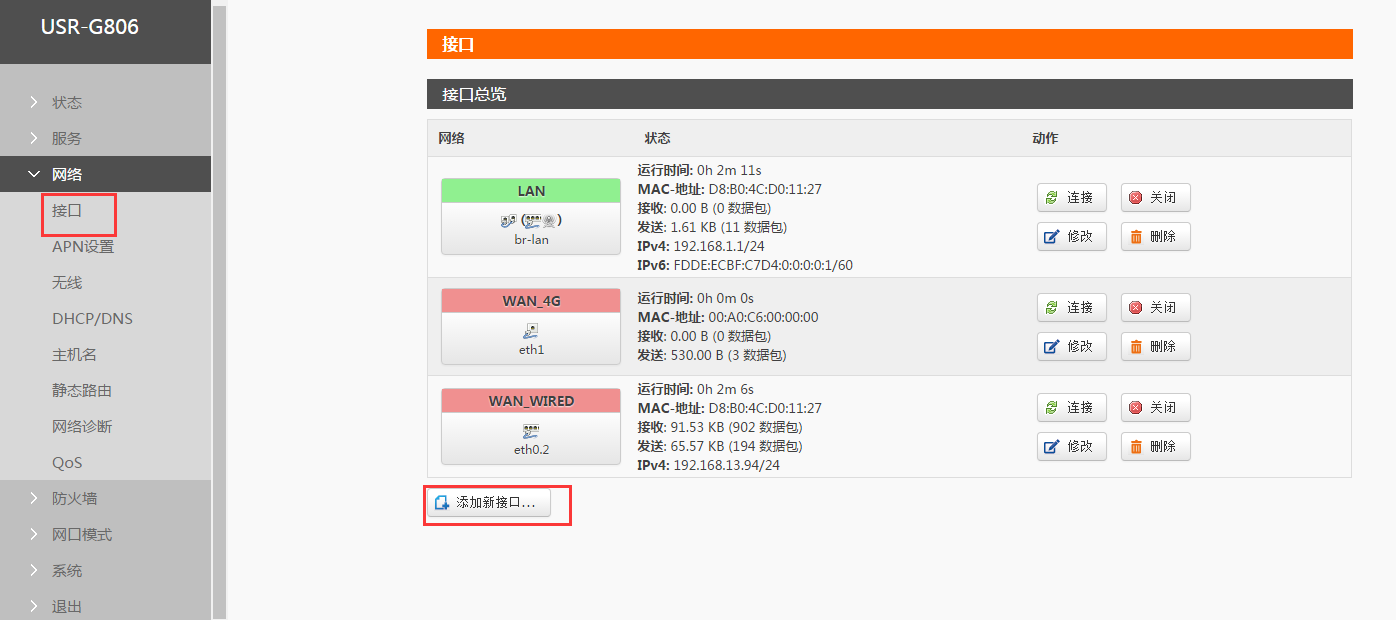
Task: Close the WAN_WIRED interface
Action: click(x=1155, y=408)
